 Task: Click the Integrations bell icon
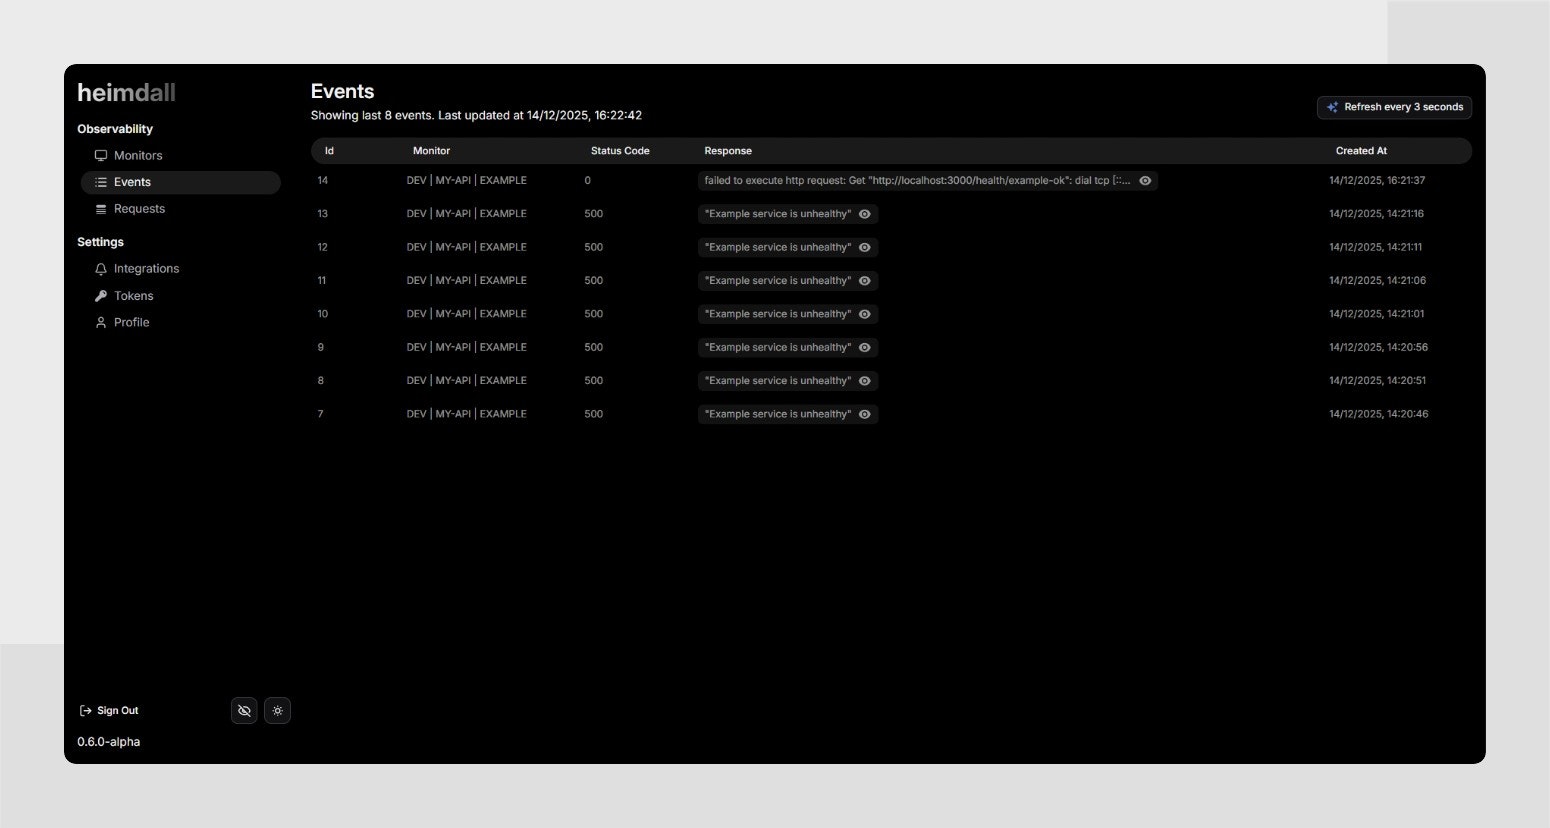(x=101, y=268)
